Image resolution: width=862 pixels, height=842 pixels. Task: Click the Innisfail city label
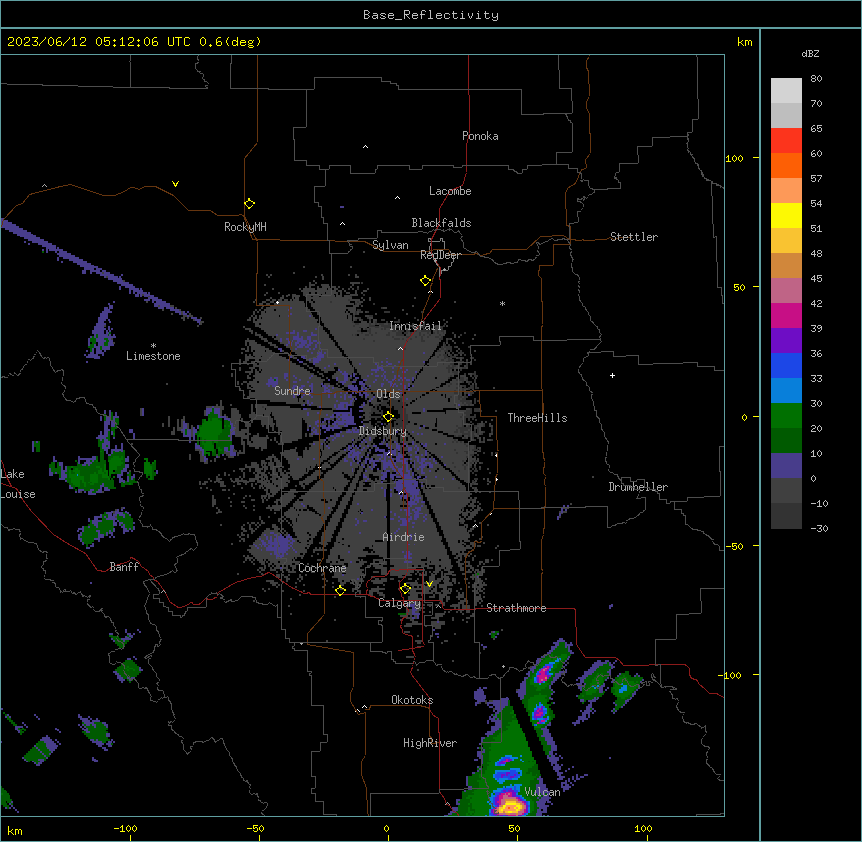tap(415, 326)
